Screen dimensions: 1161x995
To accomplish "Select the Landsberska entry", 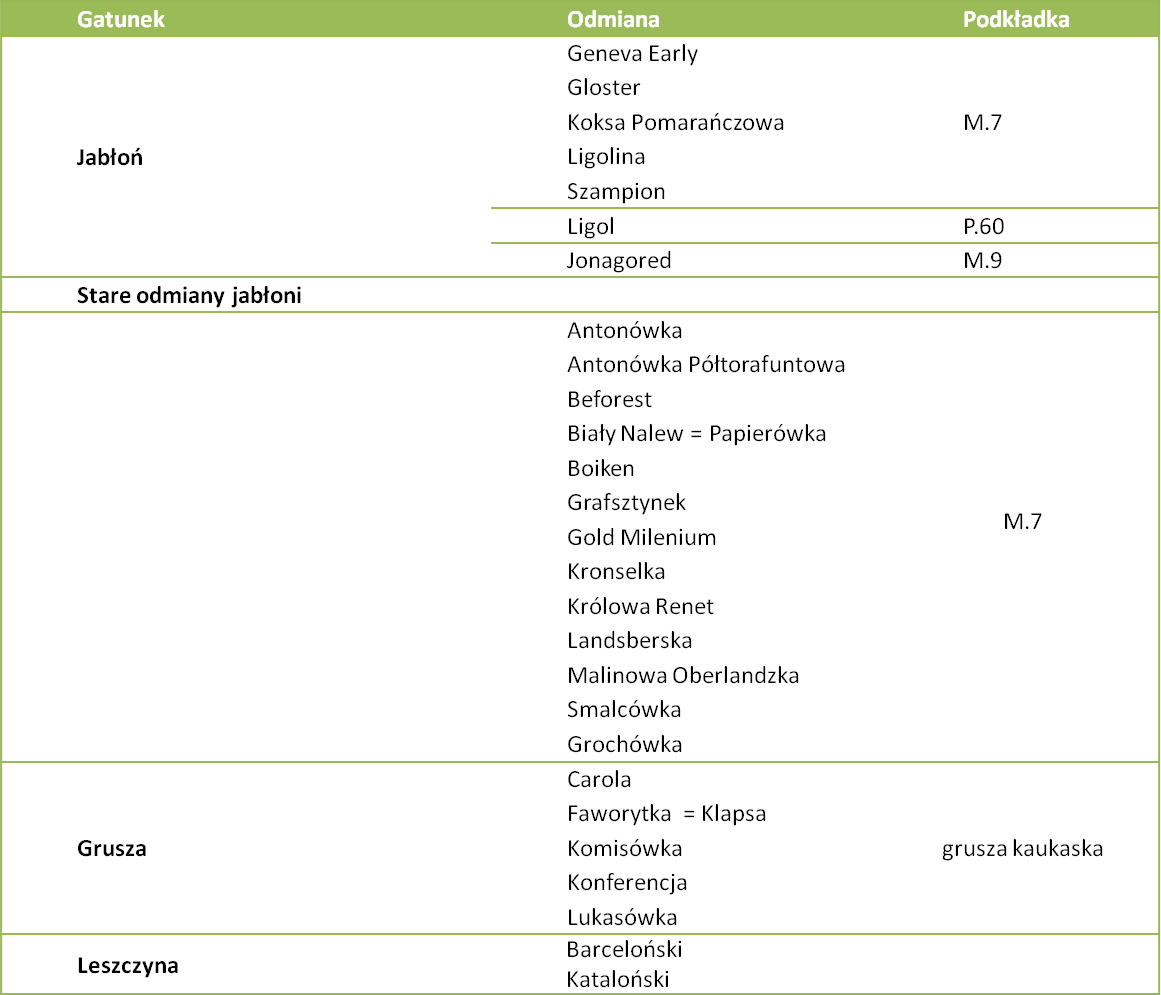I will pyautogui.click(x=629, y=640).
